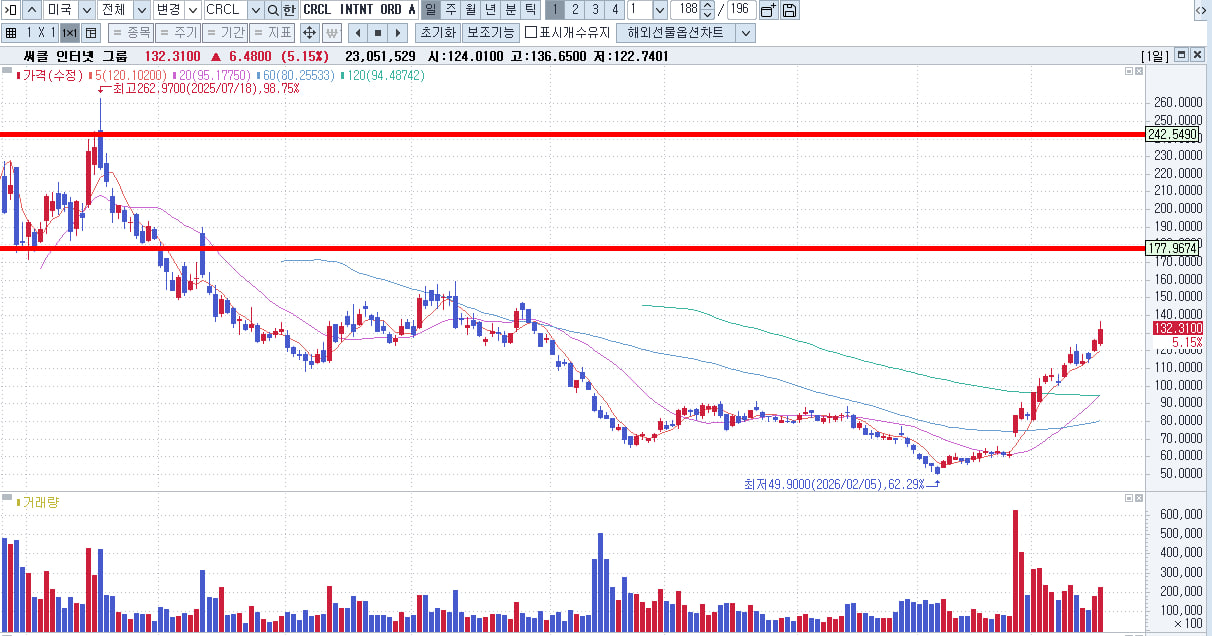This screenshot has width=1212, height=636.
Task: Toggle the 1x1 layout button
Action: [x=69, y=33]
